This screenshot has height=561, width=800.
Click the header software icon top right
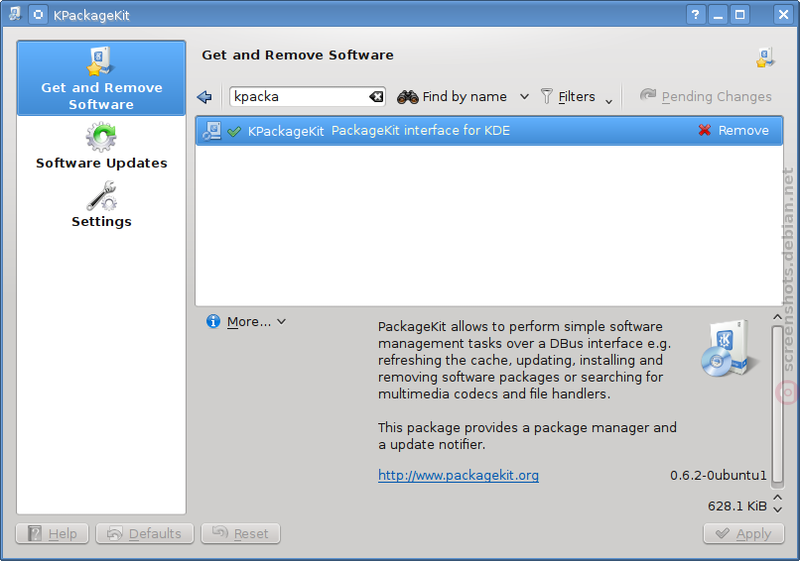(766, 58)
